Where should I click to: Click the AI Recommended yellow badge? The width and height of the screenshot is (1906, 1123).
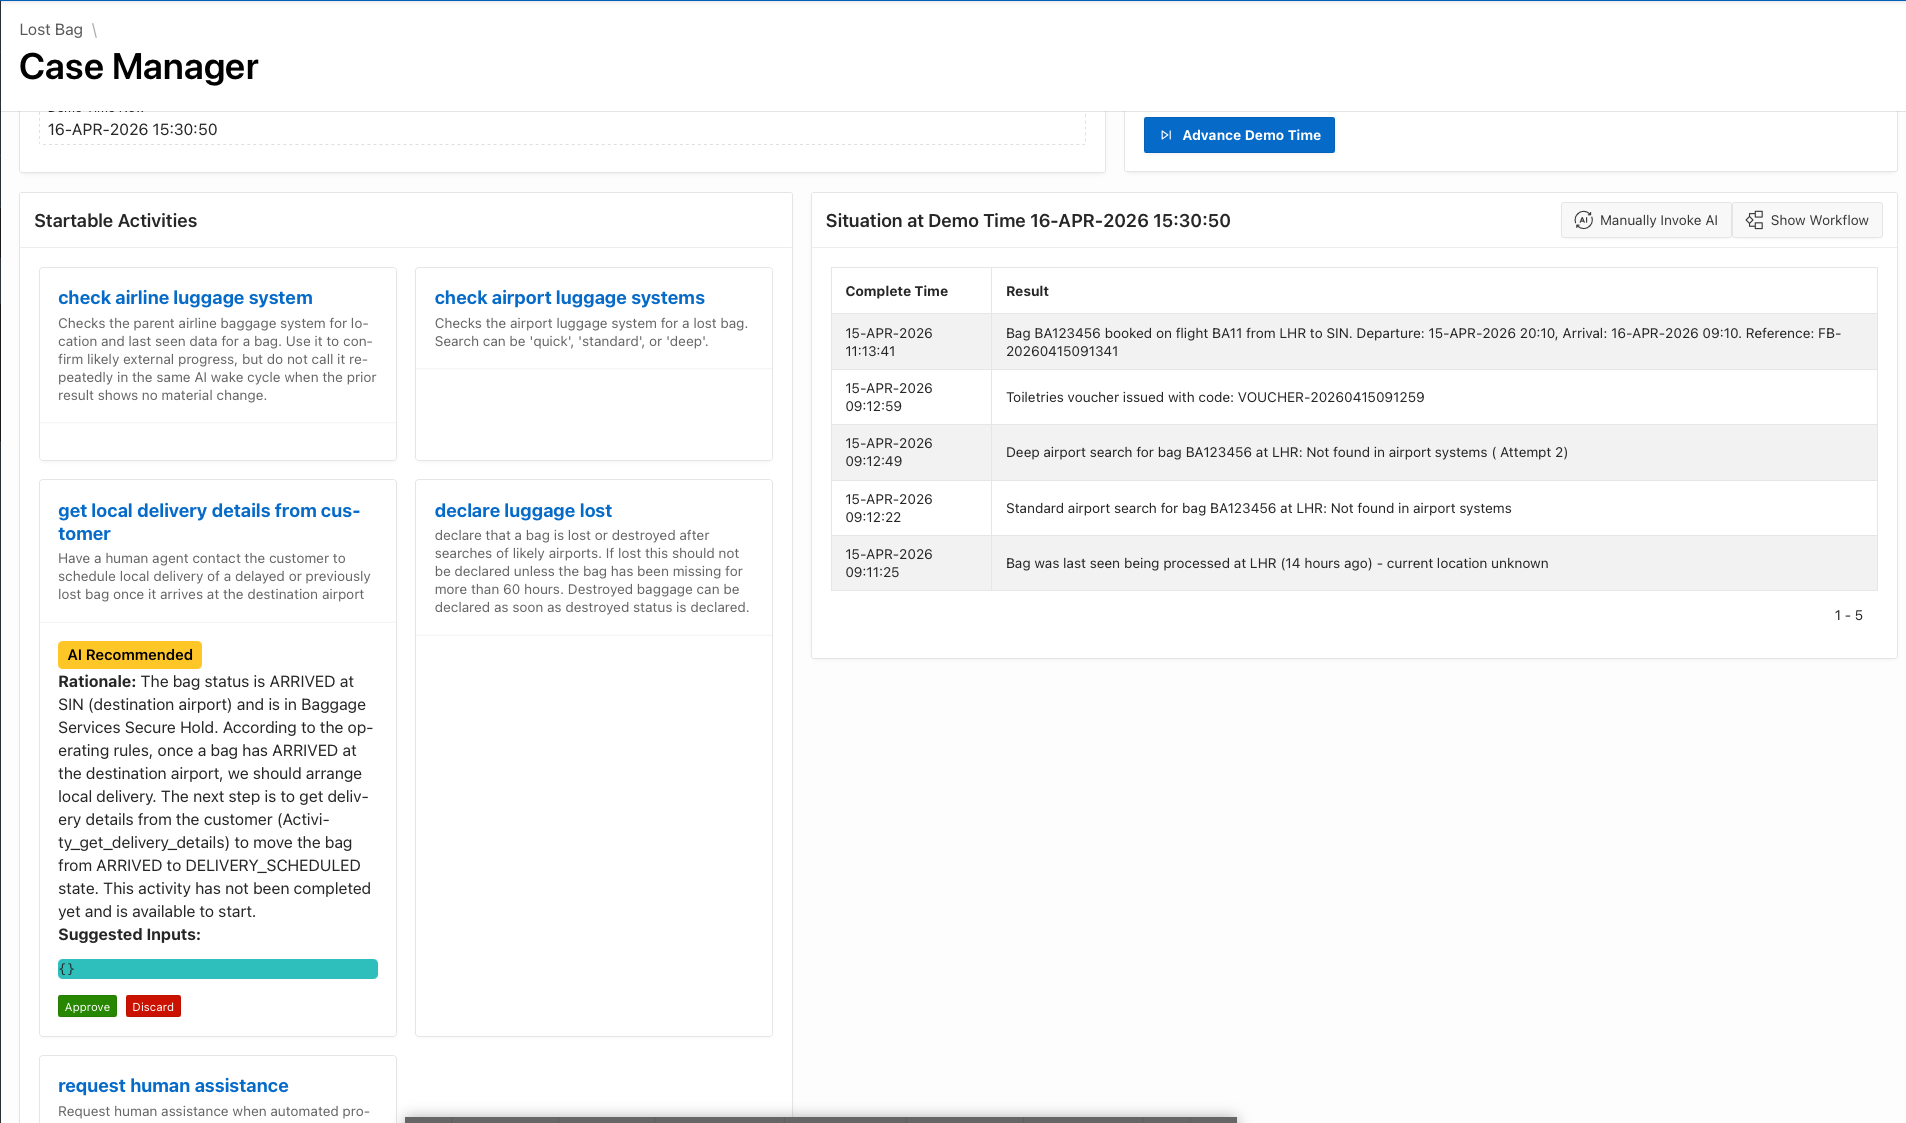pos(130,655)
